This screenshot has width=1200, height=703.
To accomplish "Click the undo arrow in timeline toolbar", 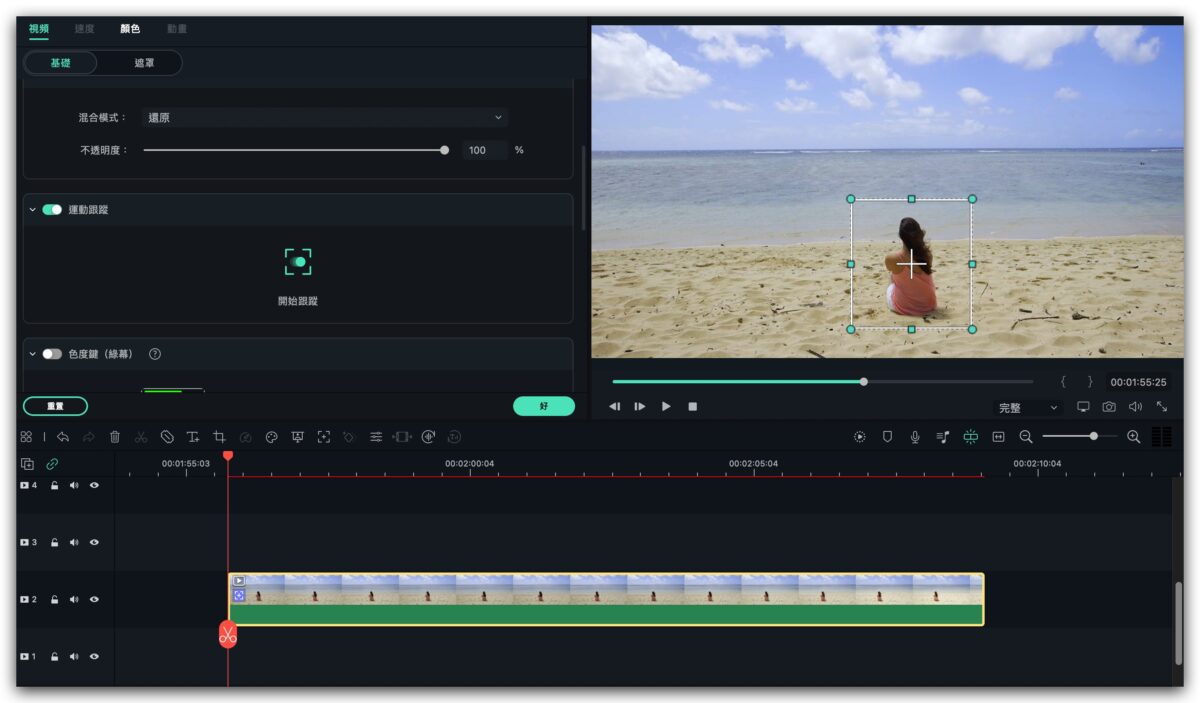I will click(63, 437).
